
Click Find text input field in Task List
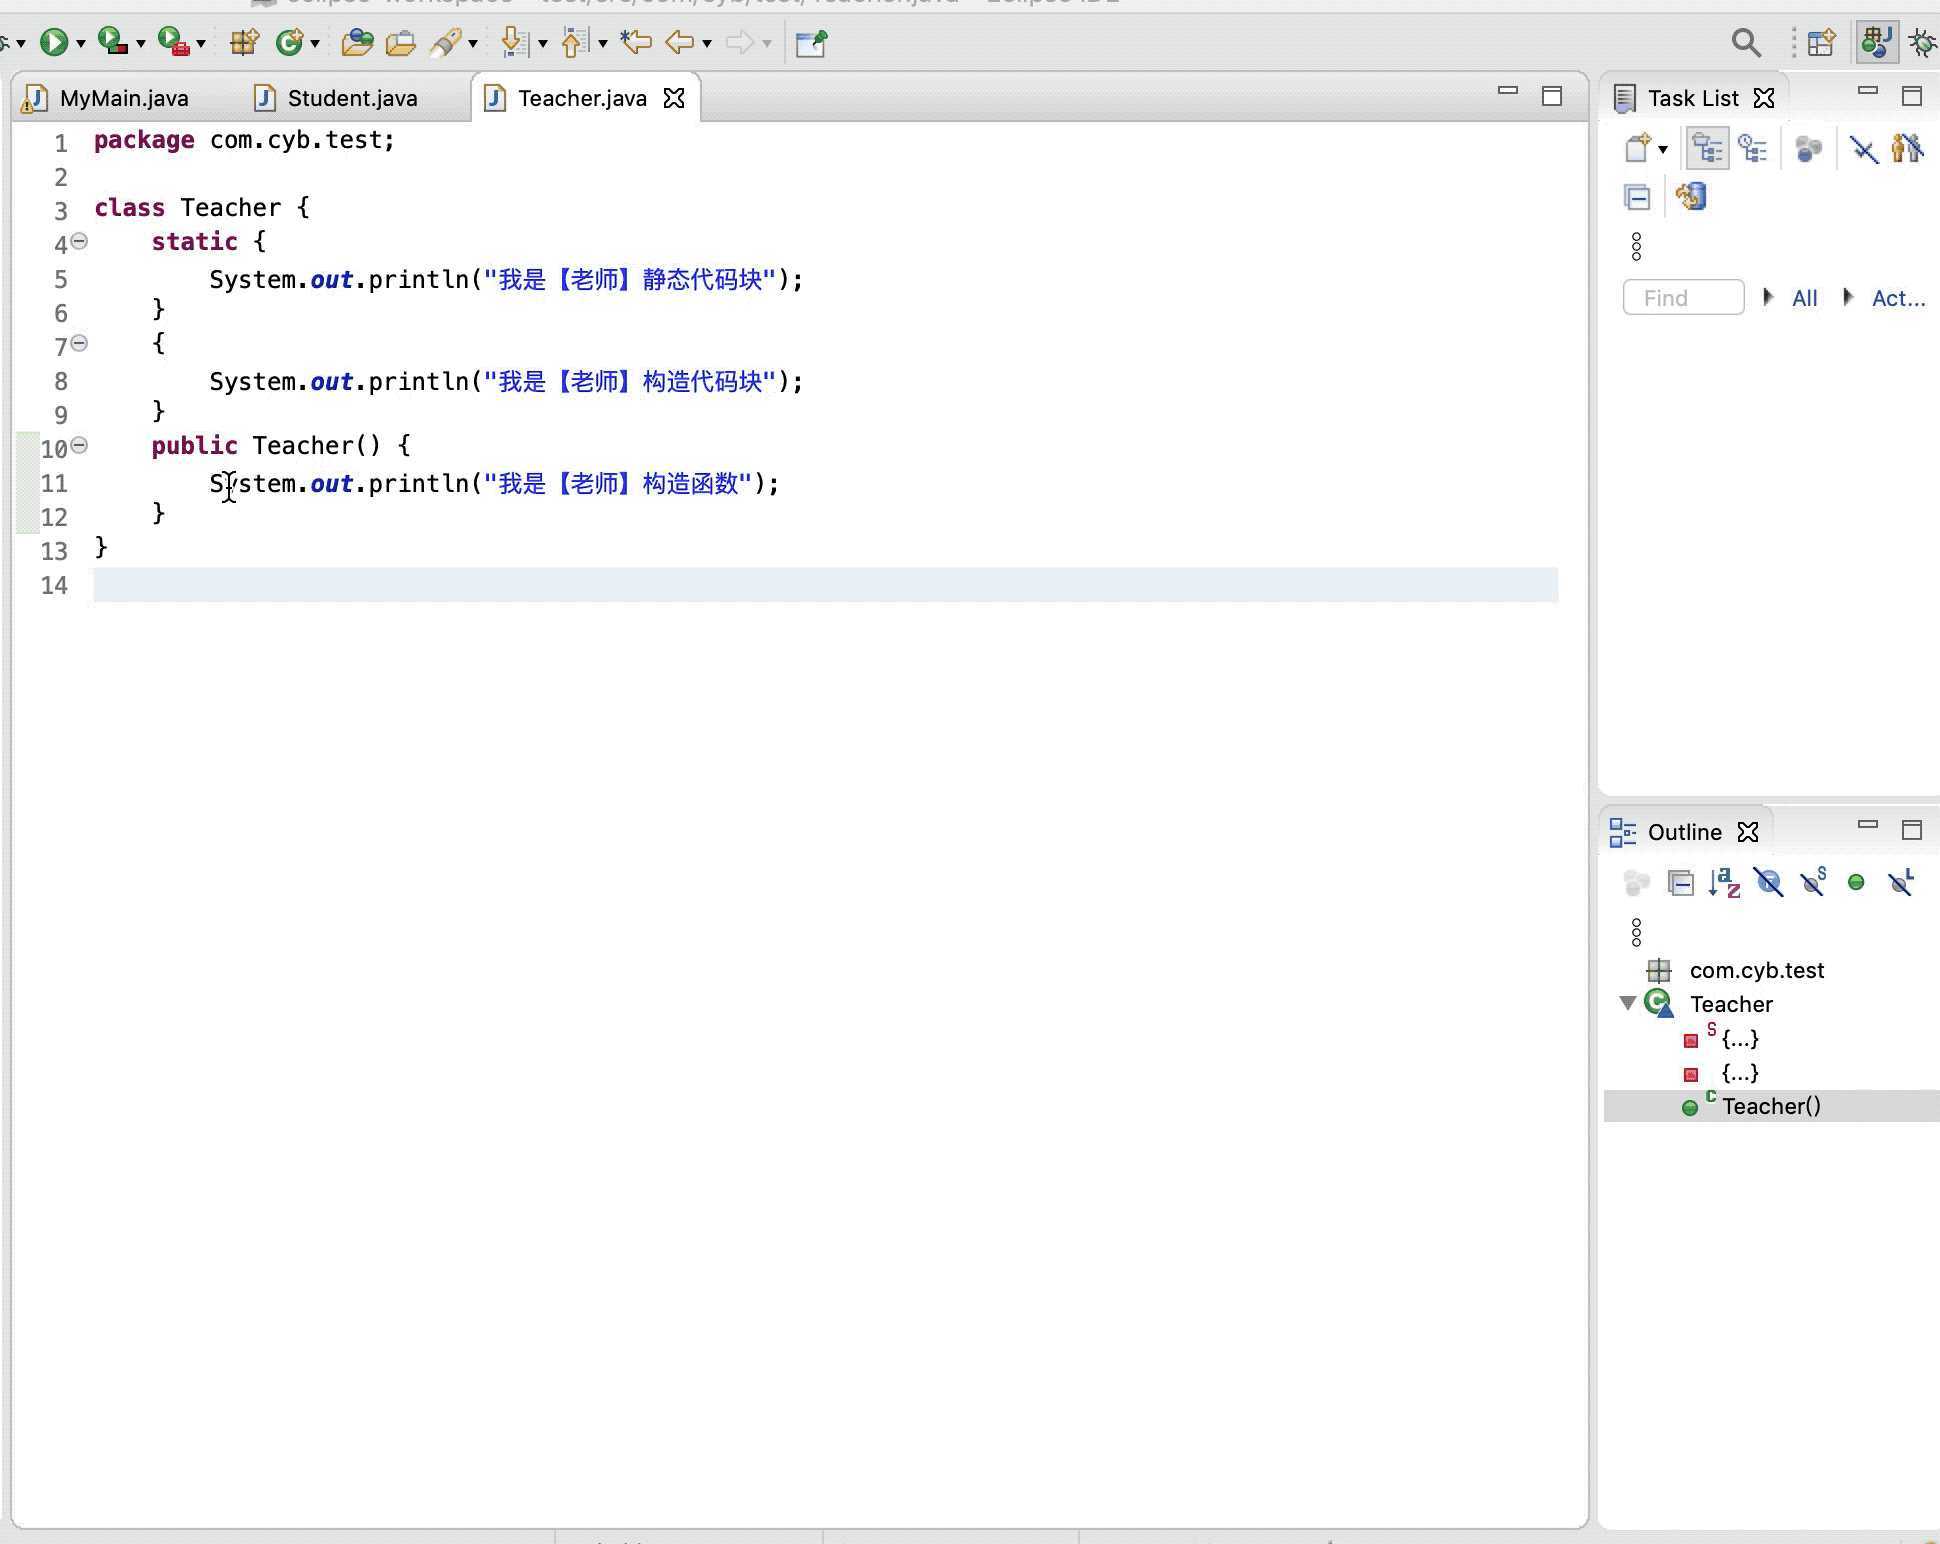(1683, 296)
